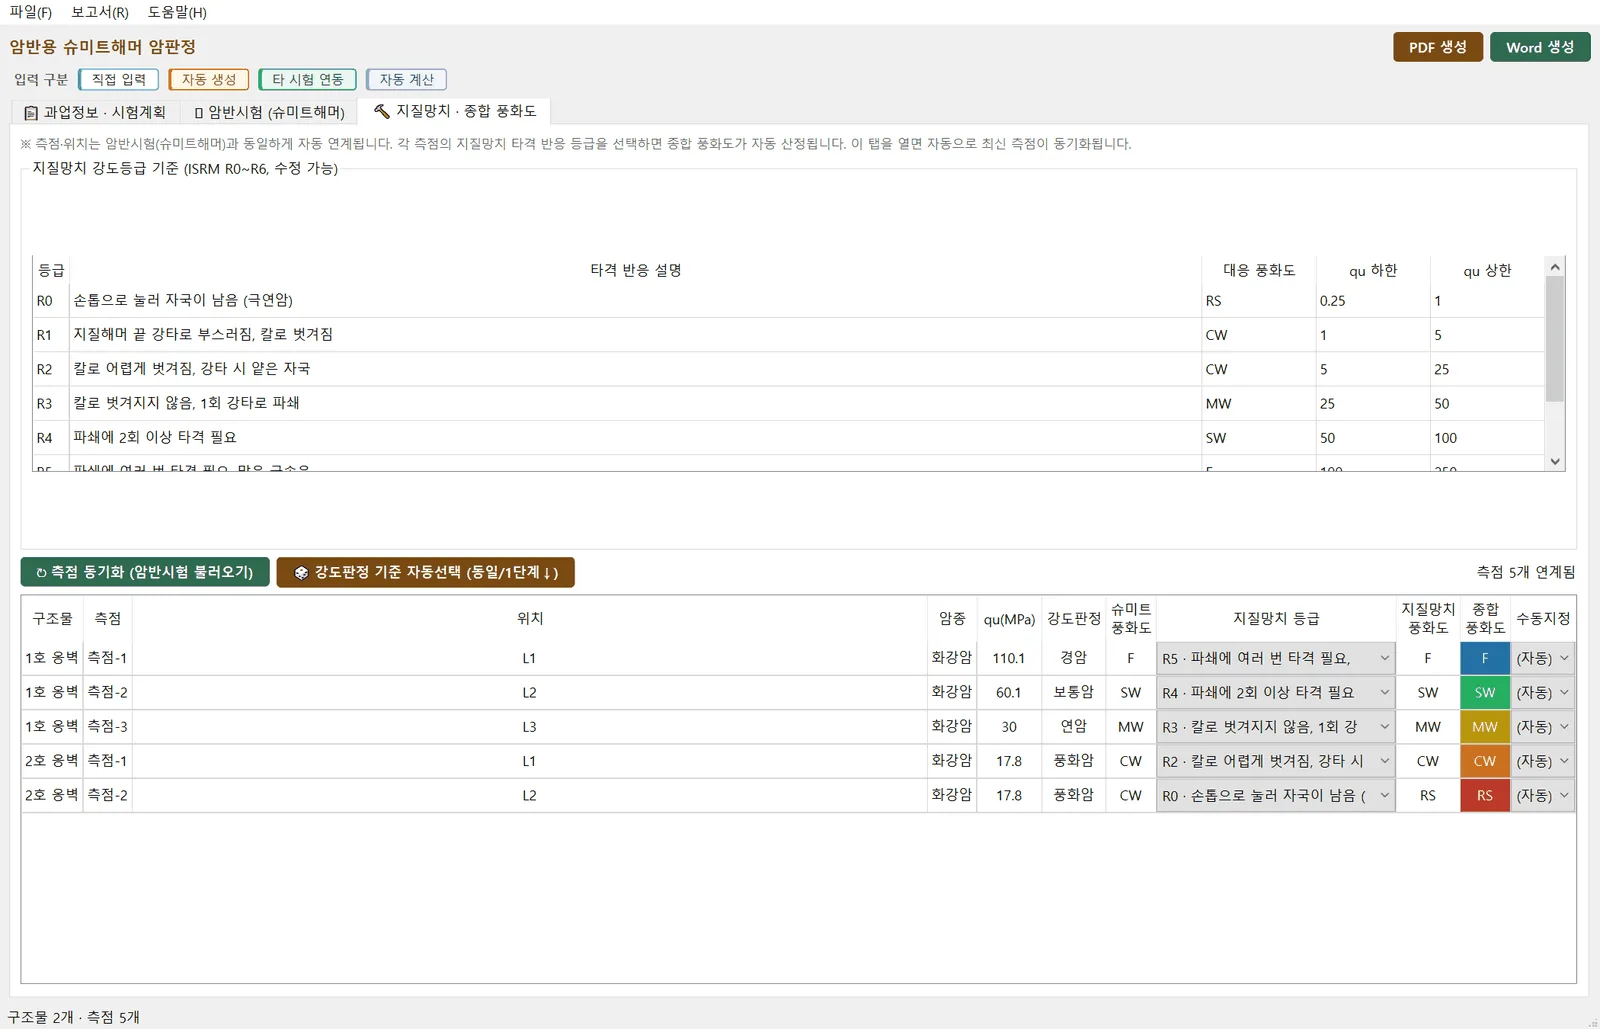
Task: Open the R5 지질망치 등급 dropdown
Action: 1275,658
